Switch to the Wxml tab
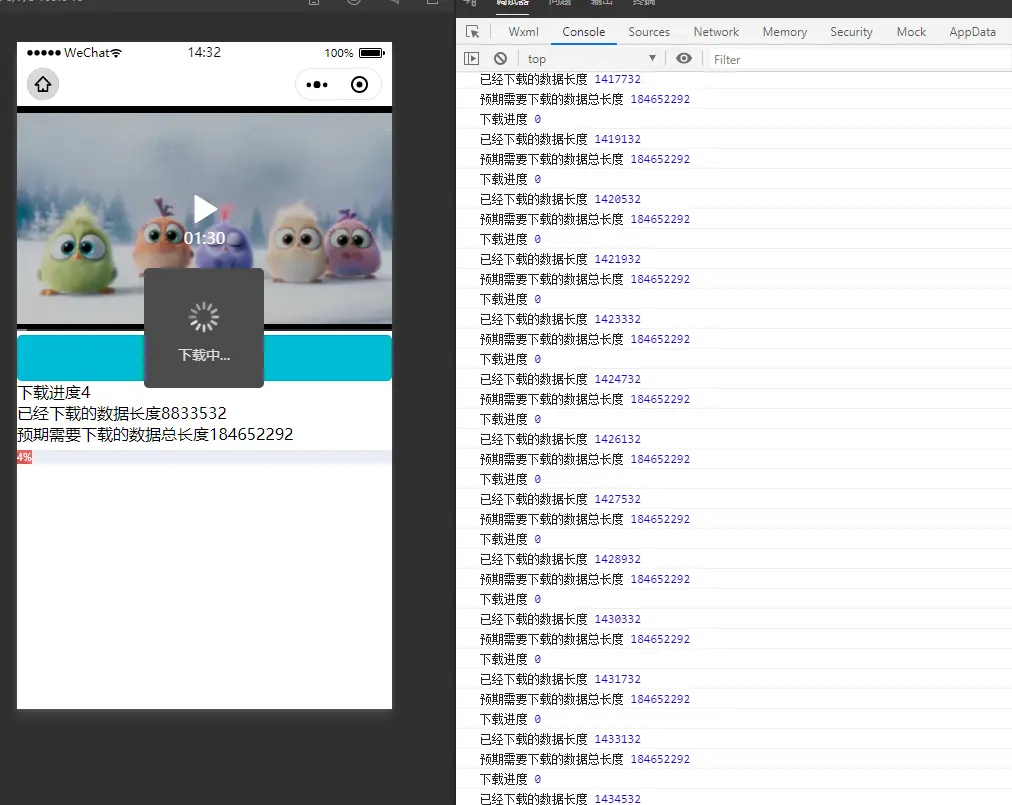 tap(523, 32)
